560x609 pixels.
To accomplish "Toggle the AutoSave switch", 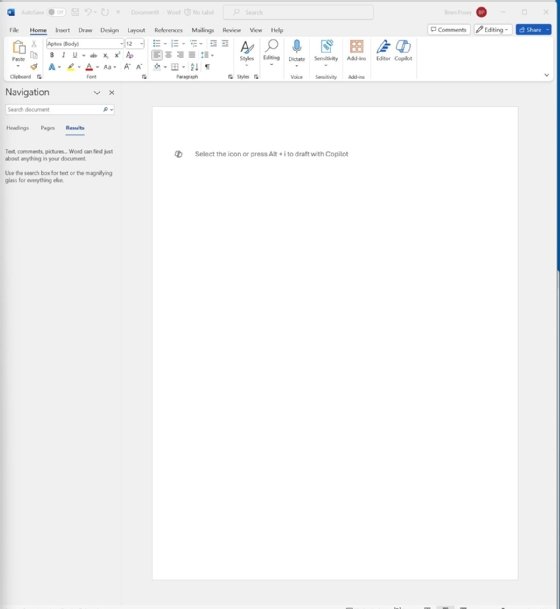I will click(57, 12).
